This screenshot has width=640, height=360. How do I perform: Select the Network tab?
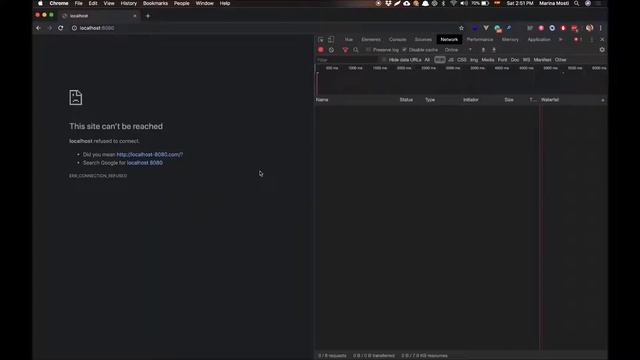tap(449, 40)
